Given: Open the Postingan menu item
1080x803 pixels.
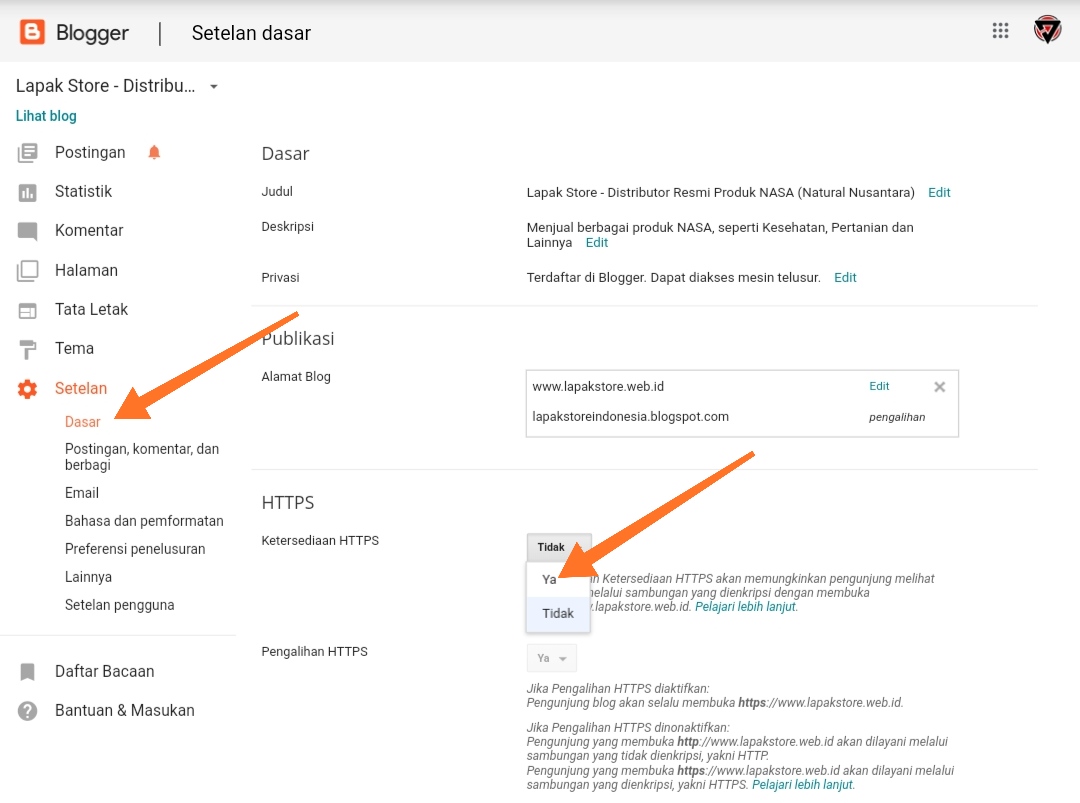Looking at the screenshot, I should (x=90, y=152).
